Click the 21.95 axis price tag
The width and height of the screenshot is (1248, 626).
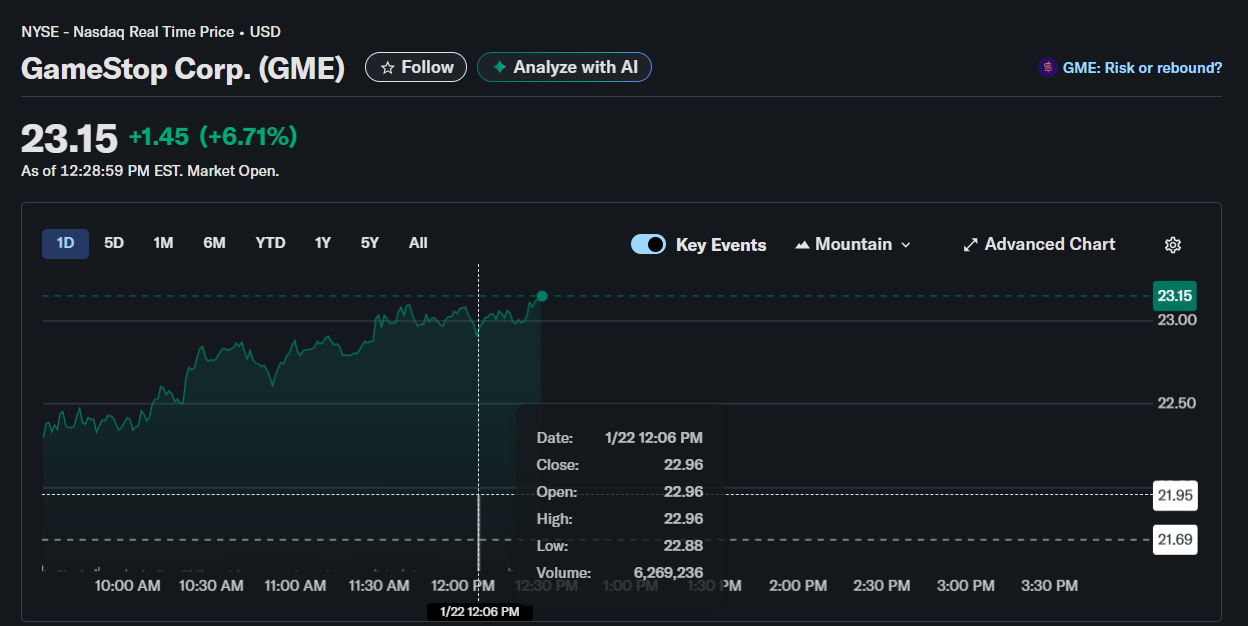[1174, 495]
